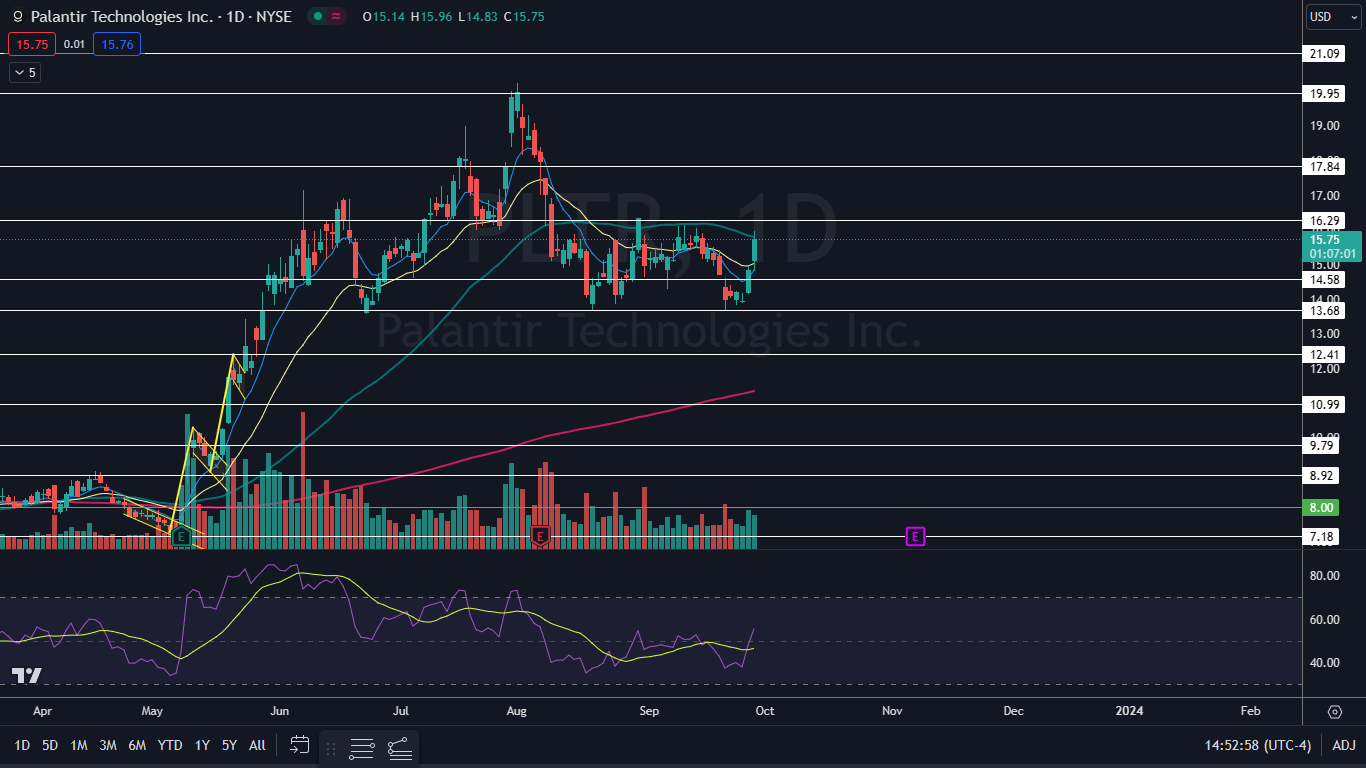The width and height of the screenshot is (1366, 768).
Task: Click the L14.83 low value
Action: [479, 17]
